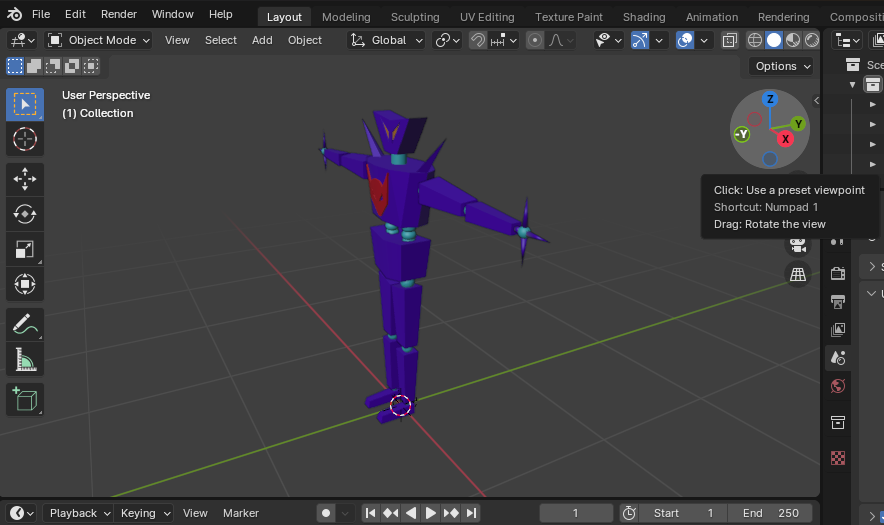Switch perspective/orthographic with the grid button
Viewport: 884px width, 525px height.
pos(798,275)
